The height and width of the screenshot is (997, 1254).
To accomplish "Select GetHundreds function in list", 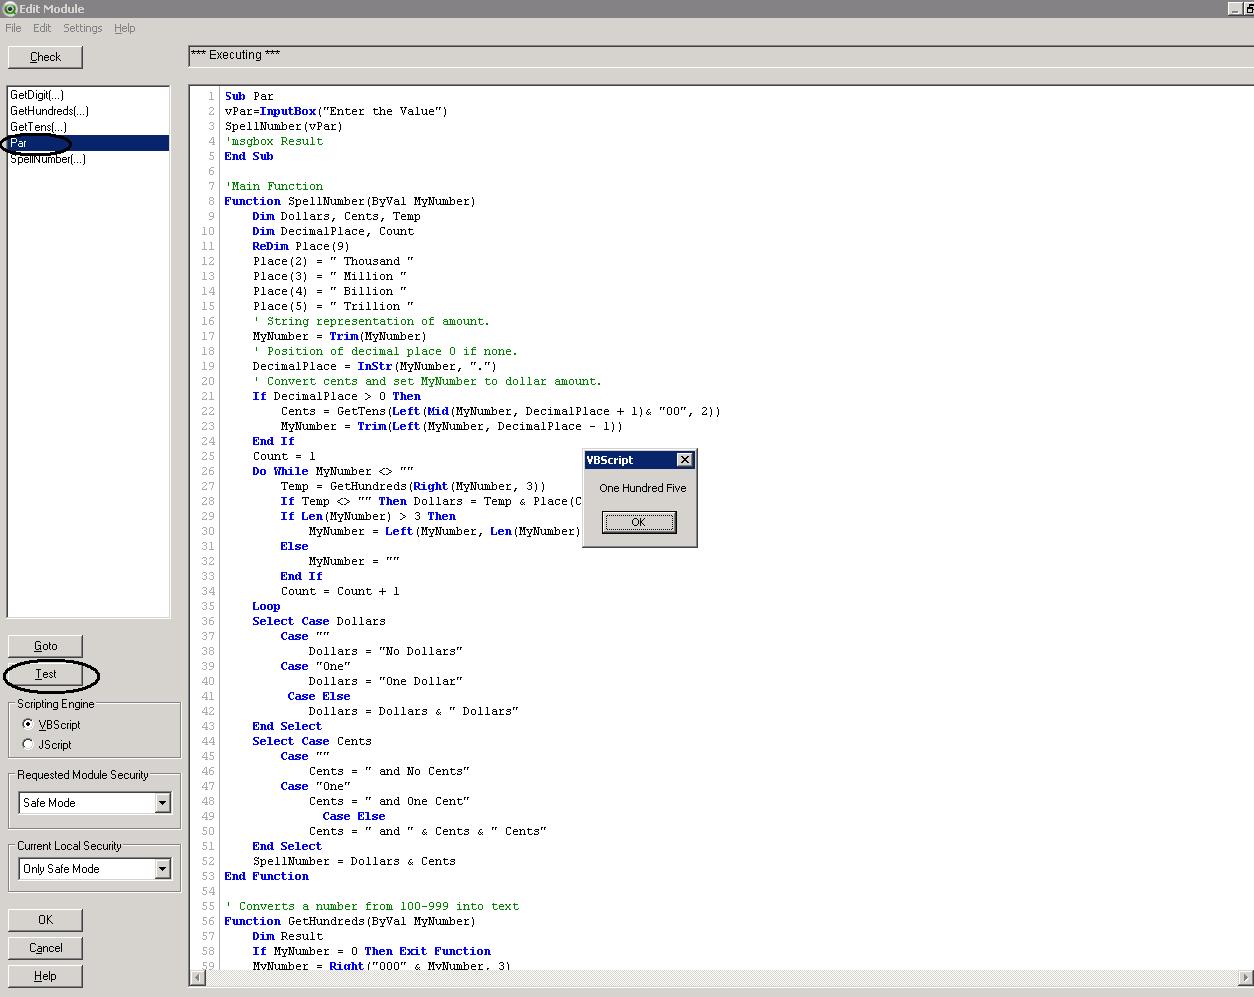I will coord(49,111).
